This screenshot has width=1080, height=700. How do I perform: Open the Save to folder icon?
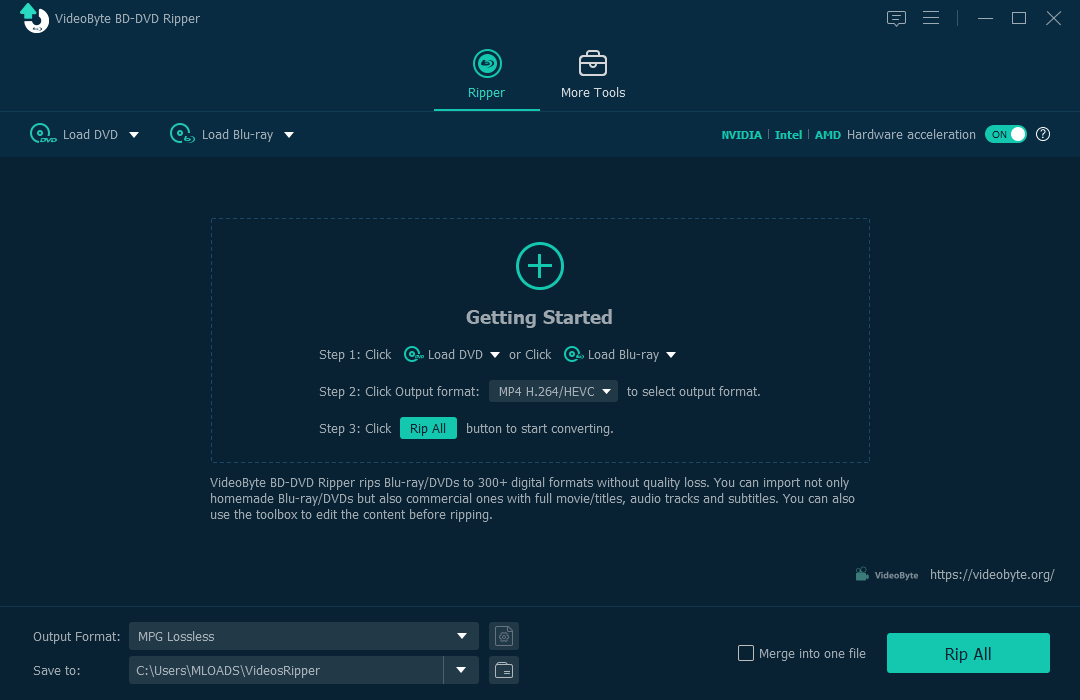coord(504,670)
